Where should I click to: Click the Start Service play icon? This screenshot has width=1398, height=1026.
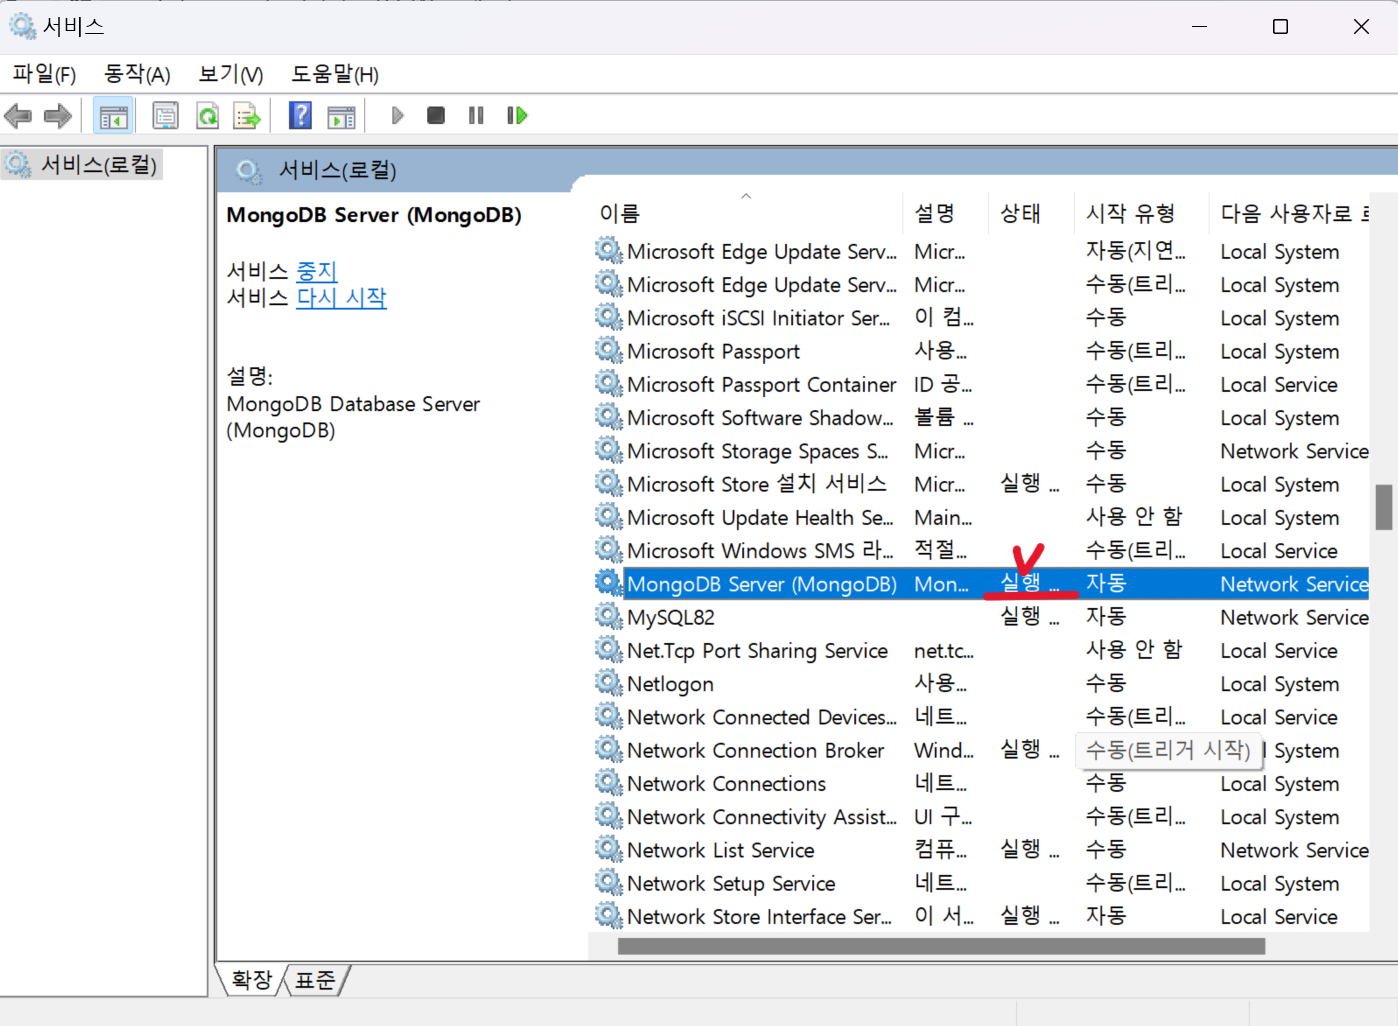[x=397, y=116]
